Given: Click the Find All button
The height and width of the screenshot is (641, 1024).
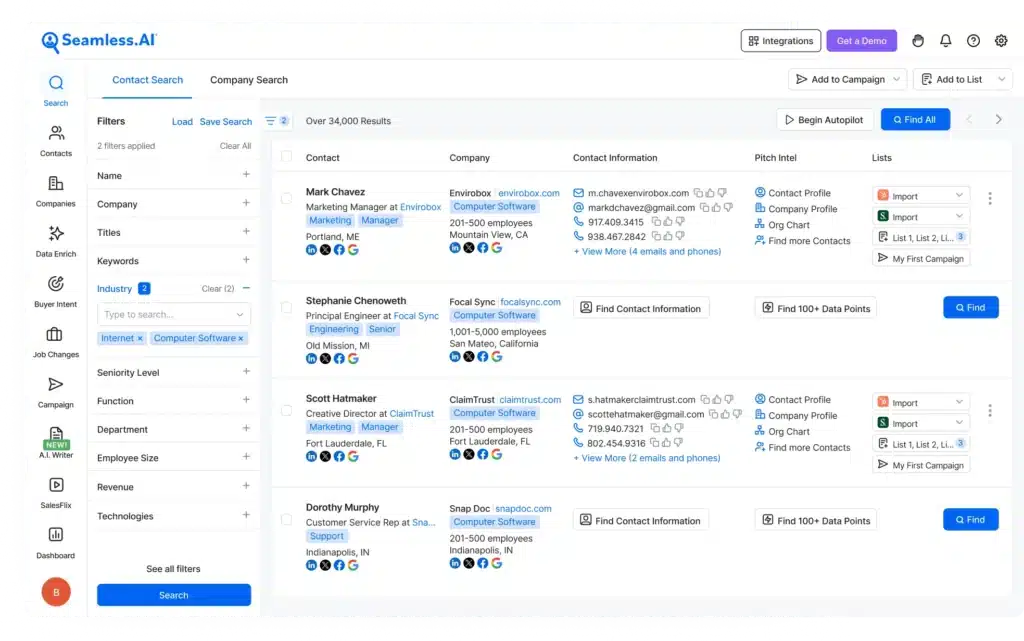Looking at the screenshot, I should pos(915,118).
